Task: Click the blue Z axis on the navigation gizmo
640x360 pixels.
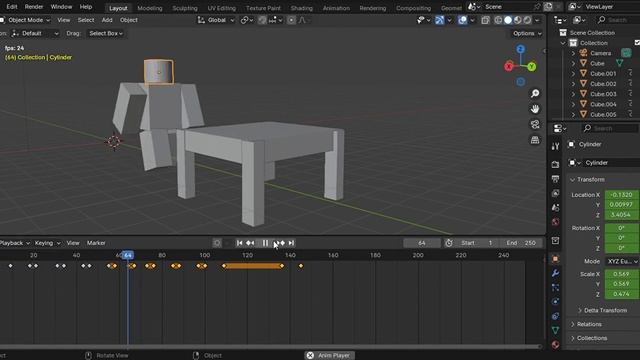Action: click(520, 49)
